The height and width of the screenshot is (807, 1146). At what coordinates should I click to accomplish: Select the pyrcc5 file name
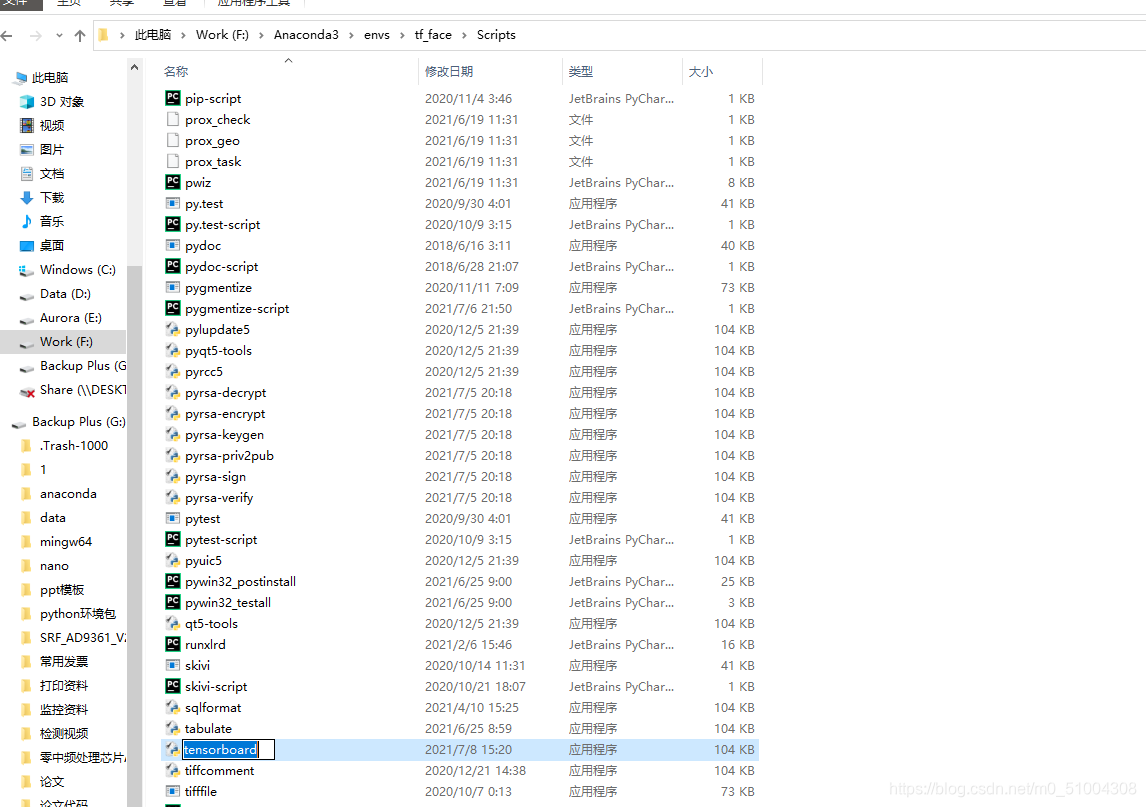(204, 371)
